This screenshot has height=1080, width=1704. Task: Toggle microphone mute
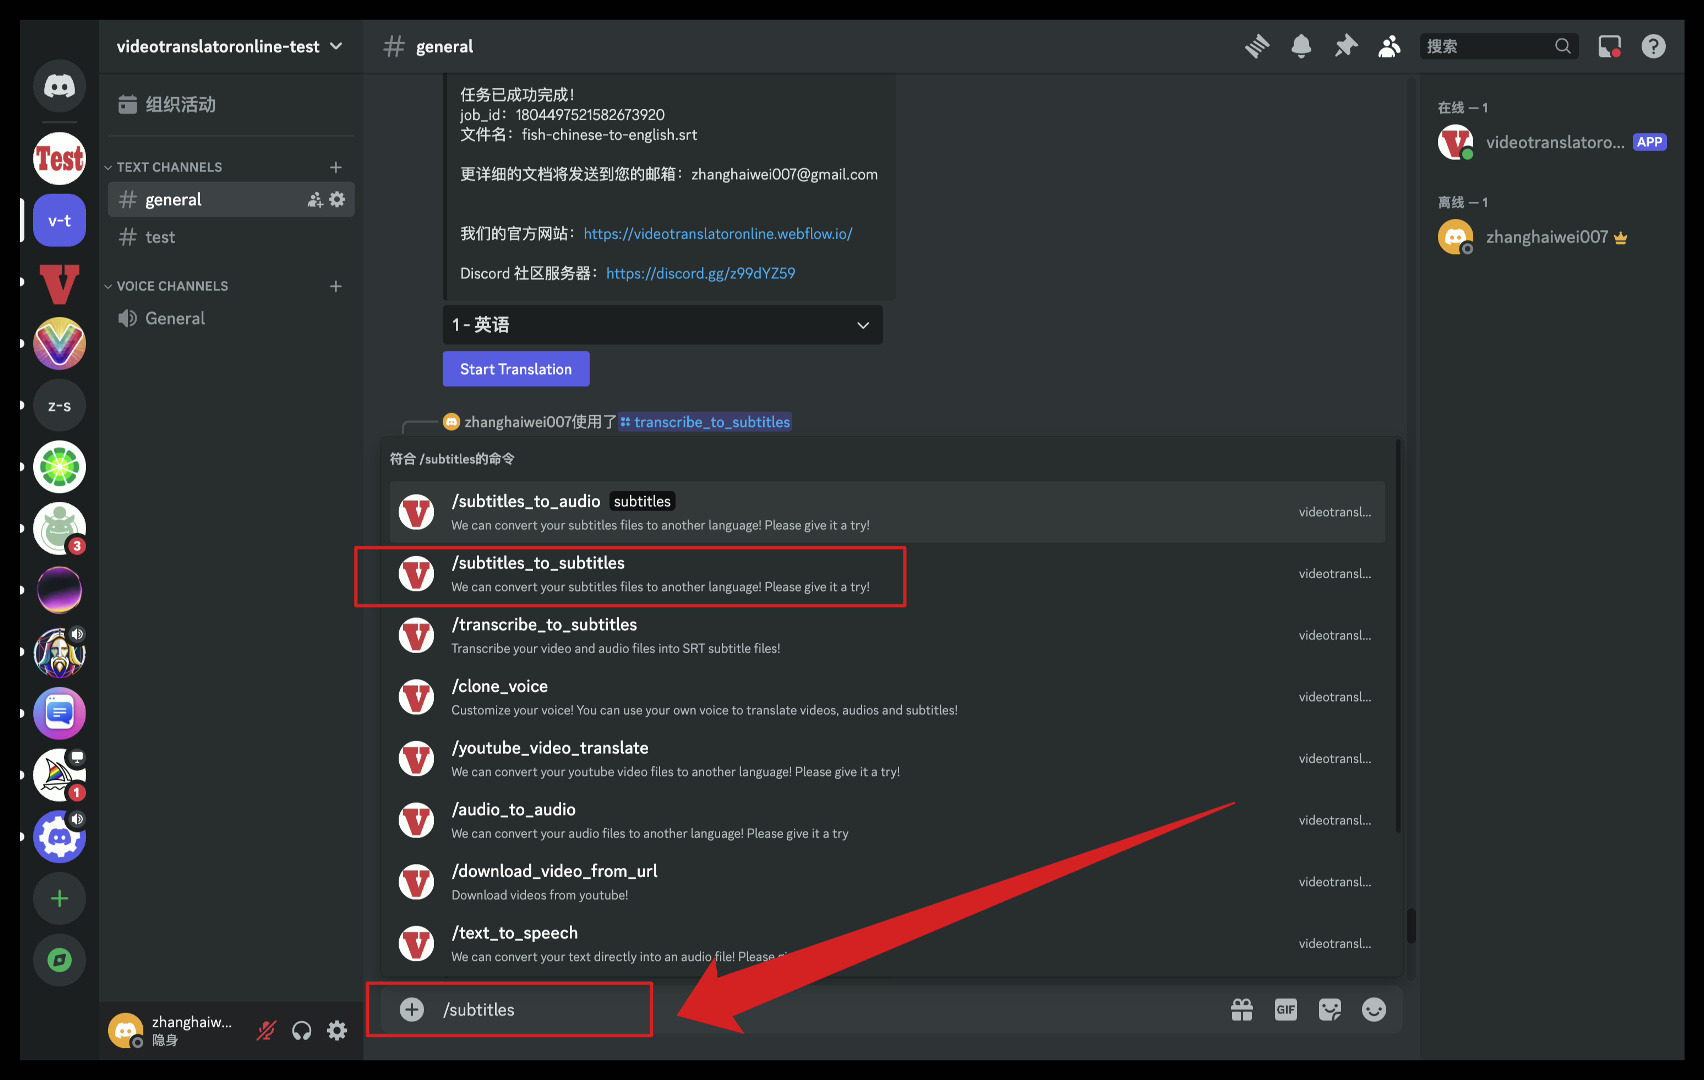[x=266, y=1030]
